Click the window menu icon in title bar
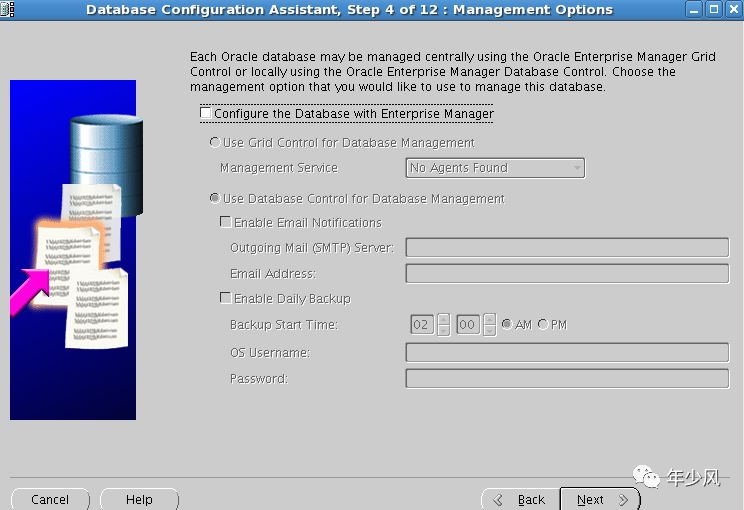Viewport: 744px width, 510px height. tap(8, 9)
